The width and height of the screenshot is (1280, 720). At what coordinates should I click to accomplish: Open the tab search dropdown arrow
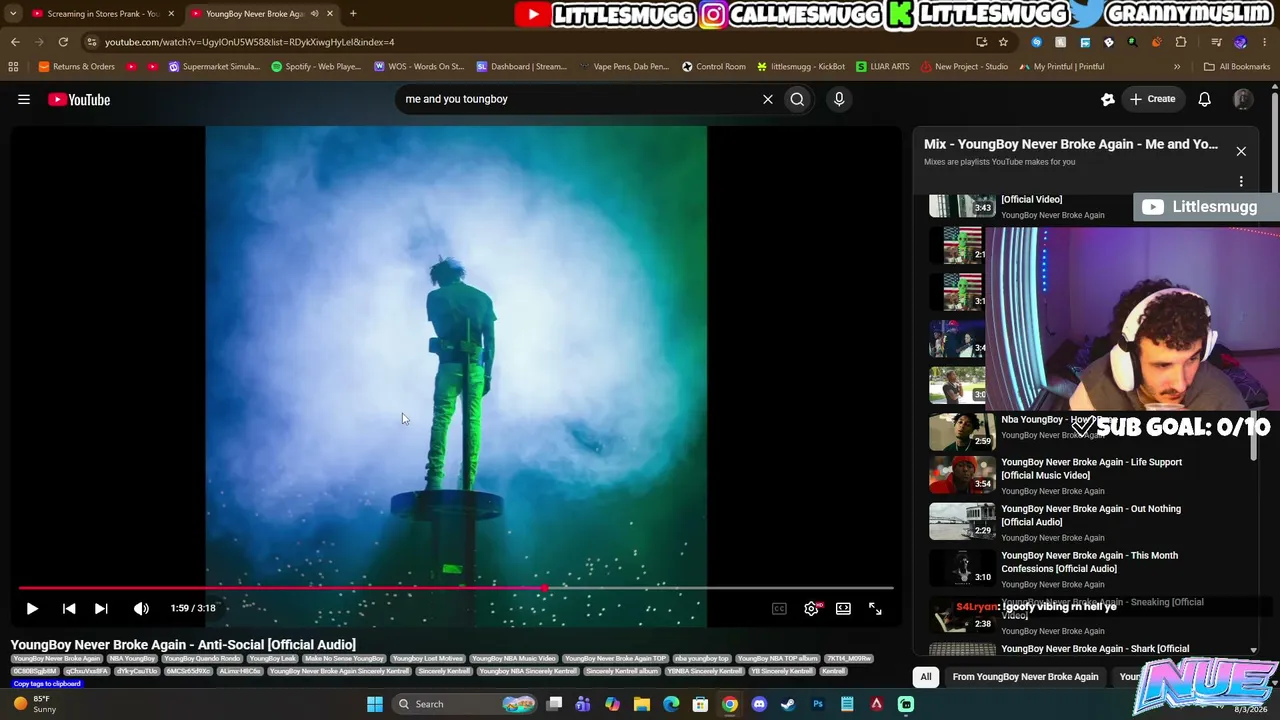(13, 14)
